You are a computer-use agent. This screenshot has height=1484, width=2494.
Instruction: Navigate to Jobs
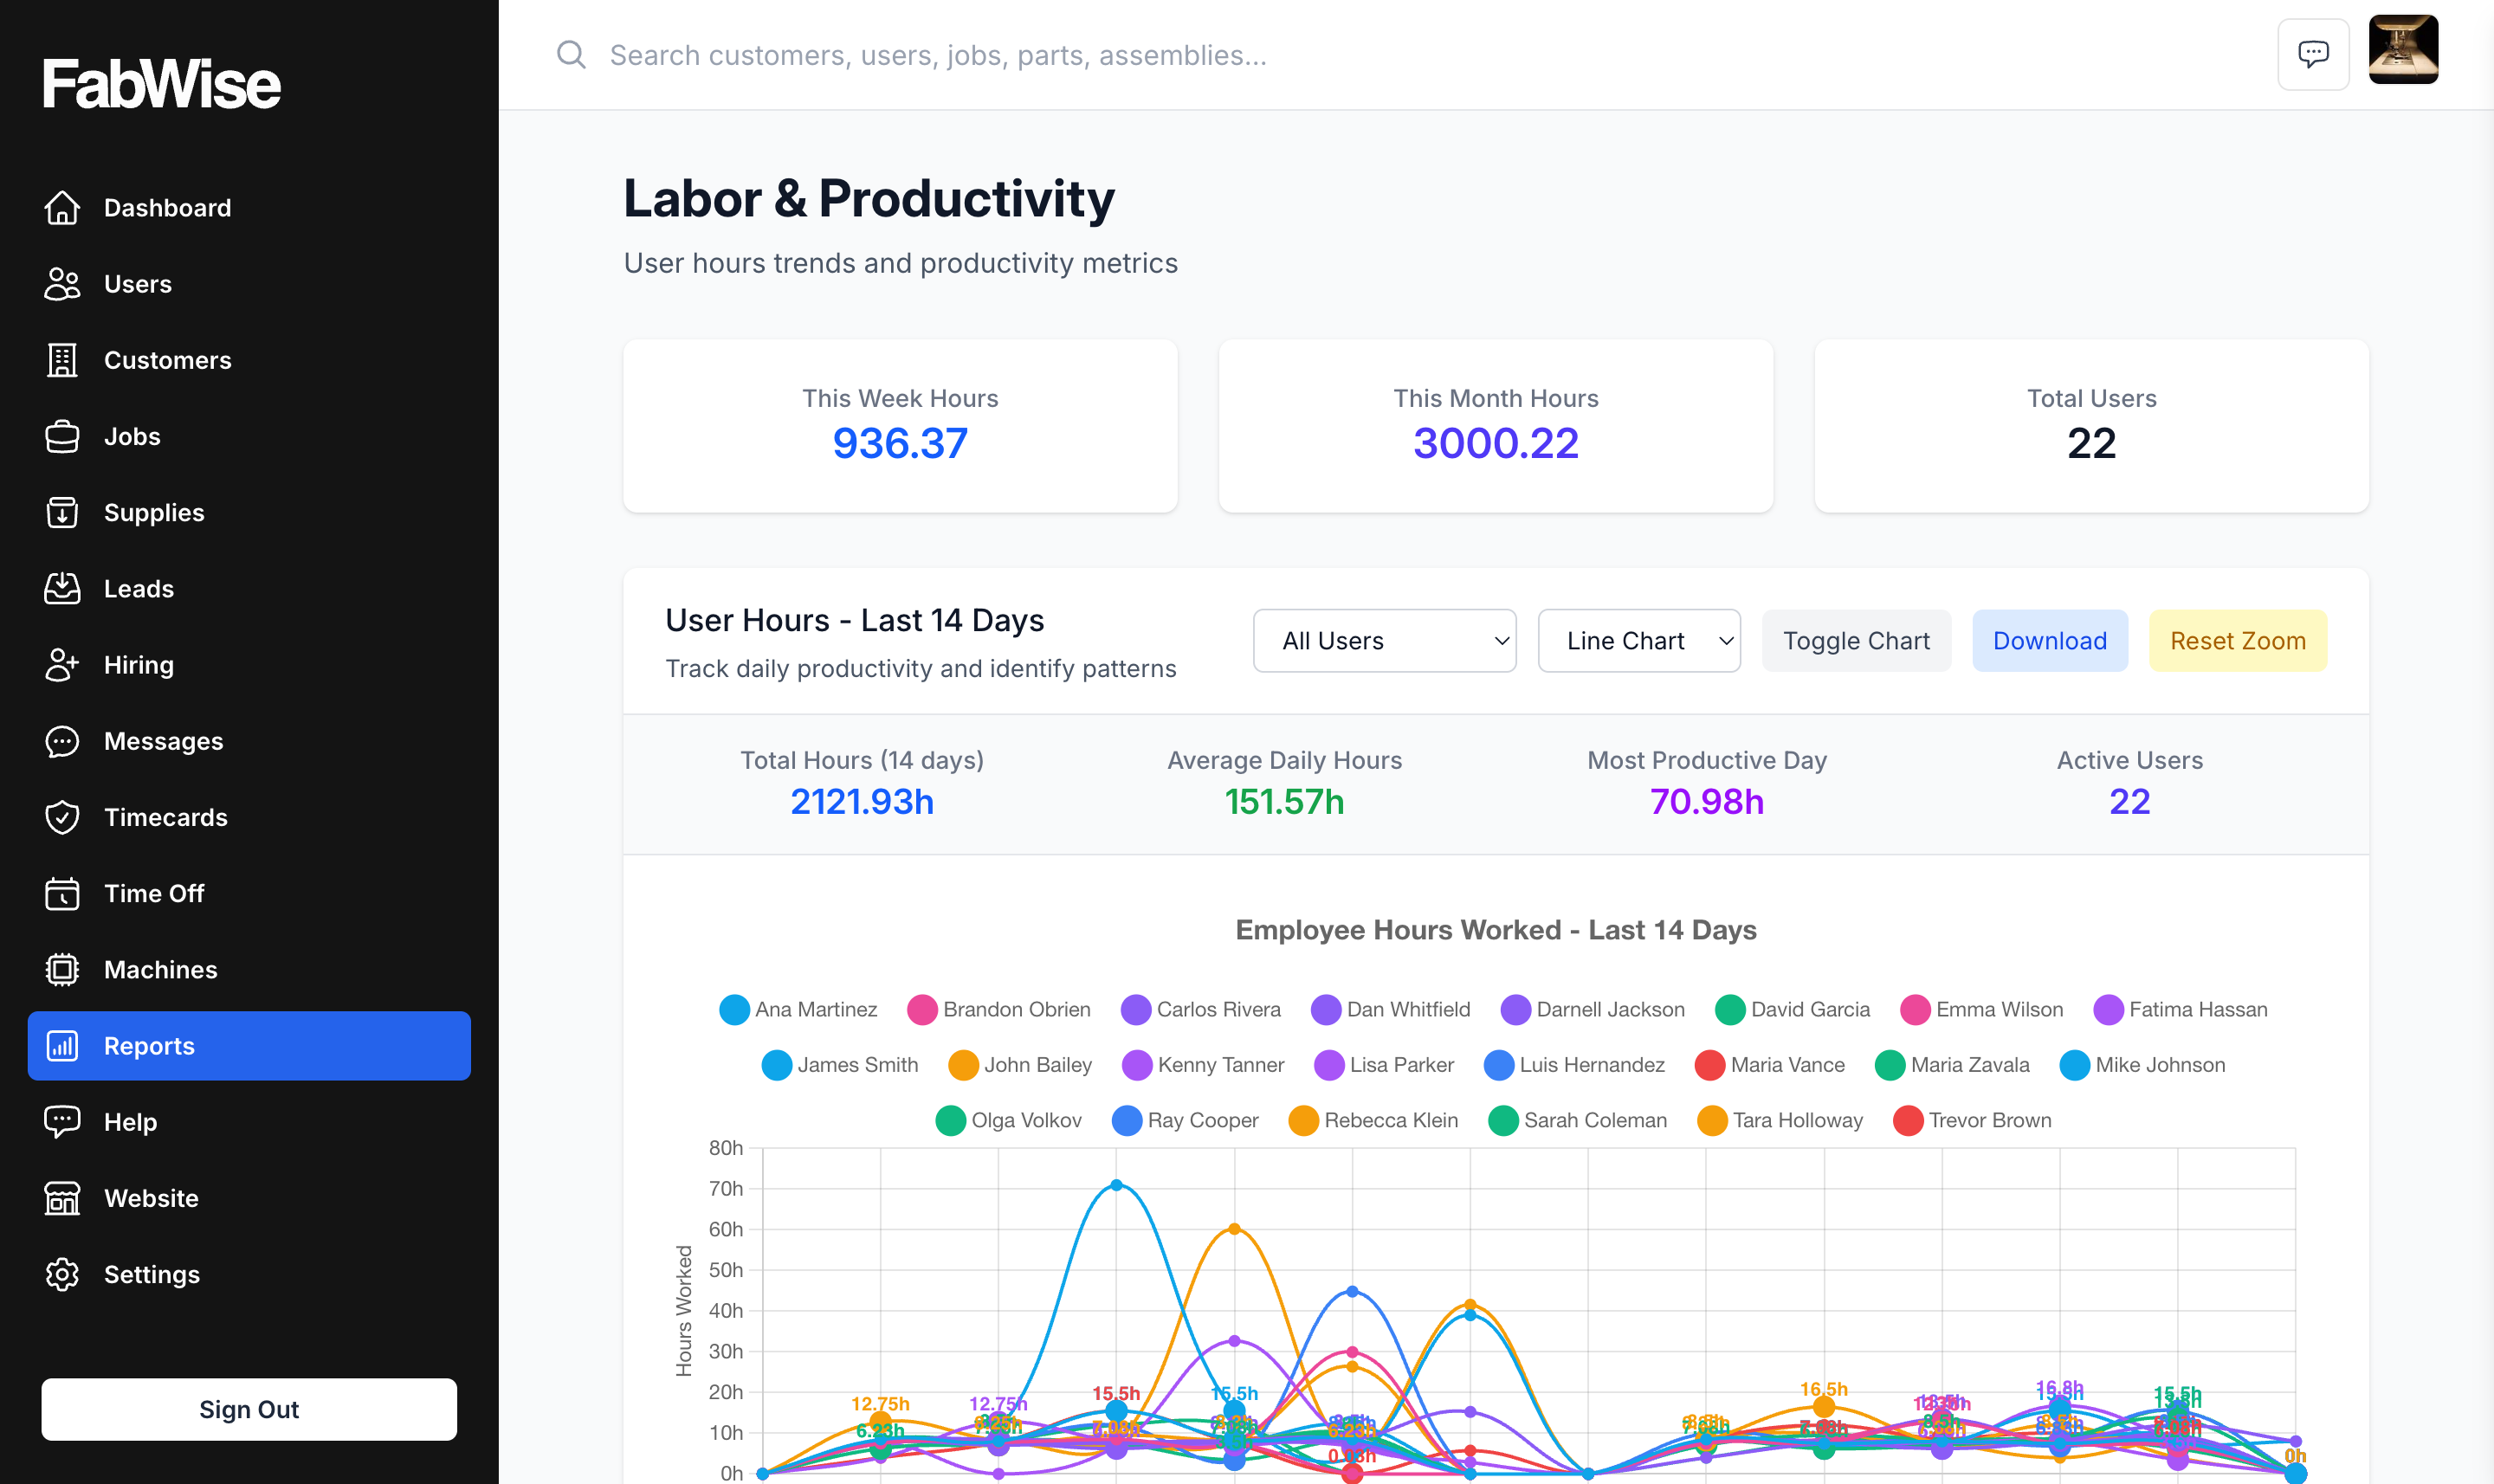point(249,436)
